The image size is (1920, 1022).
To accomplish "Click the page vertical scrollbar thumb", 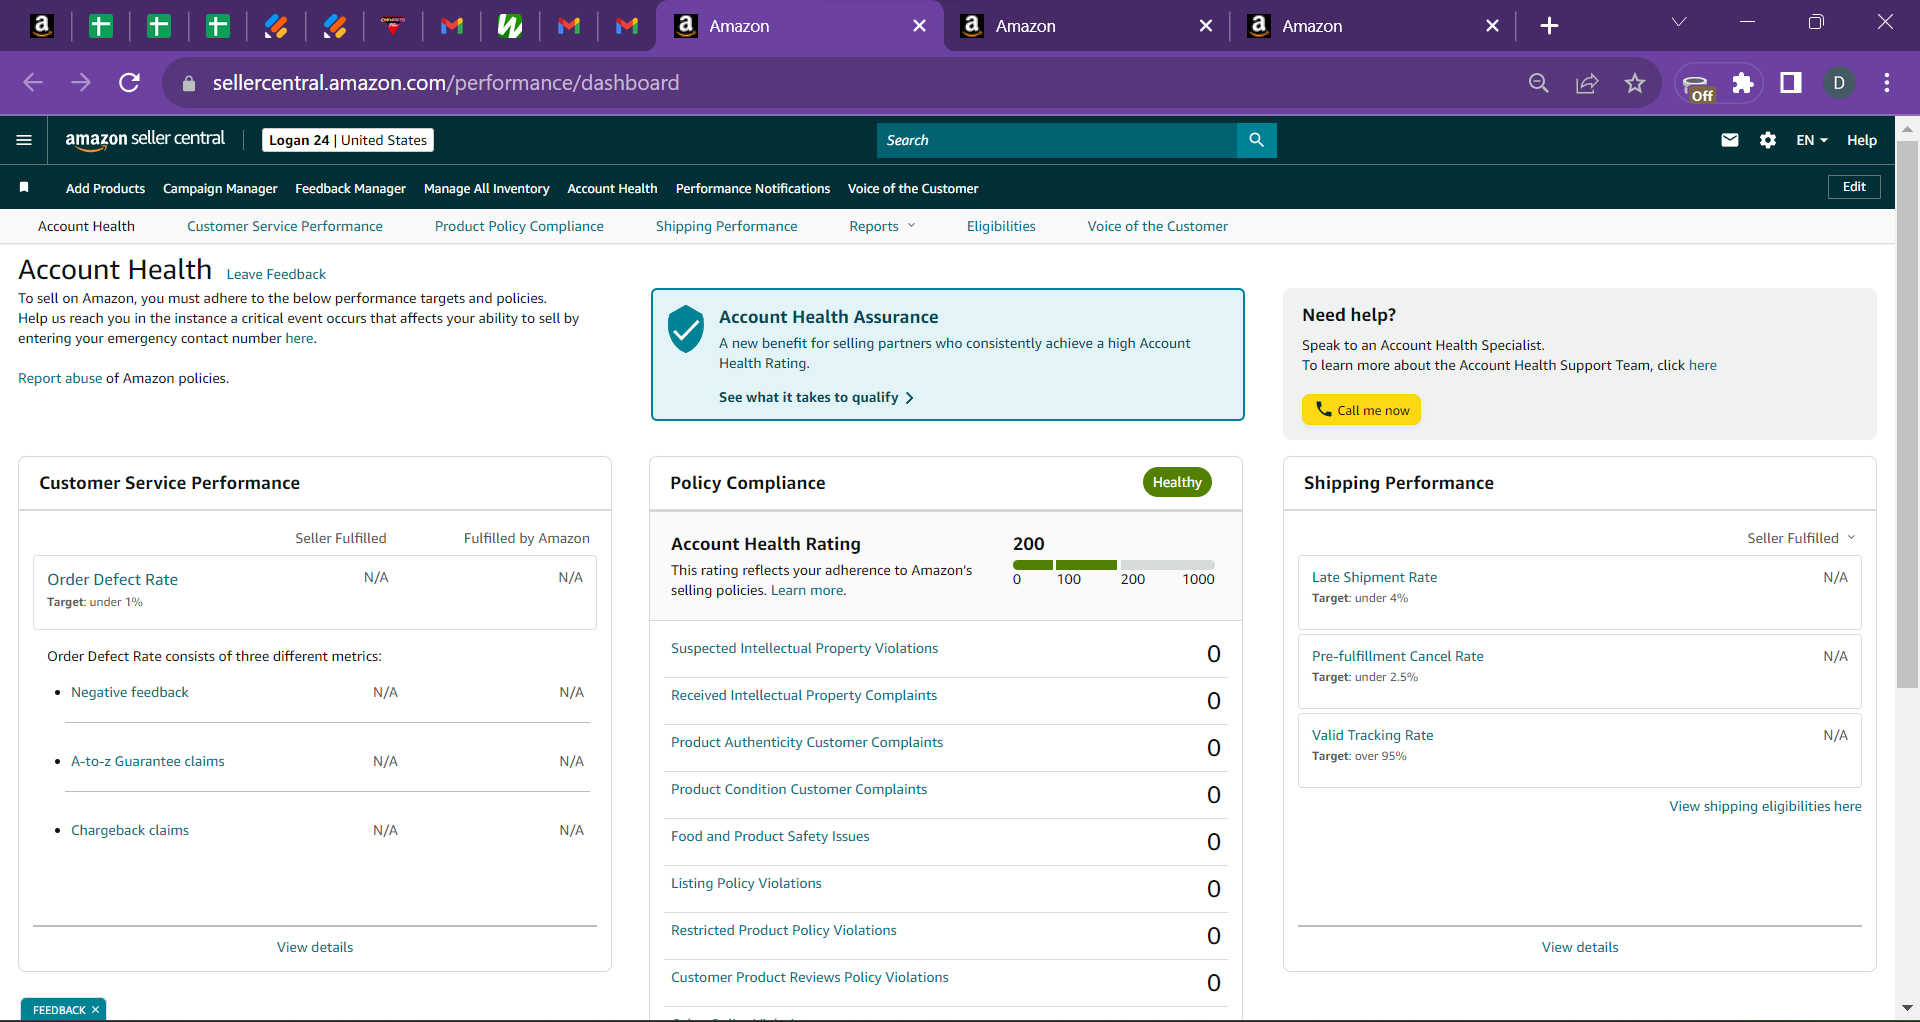I will [x=1907, y=414].
